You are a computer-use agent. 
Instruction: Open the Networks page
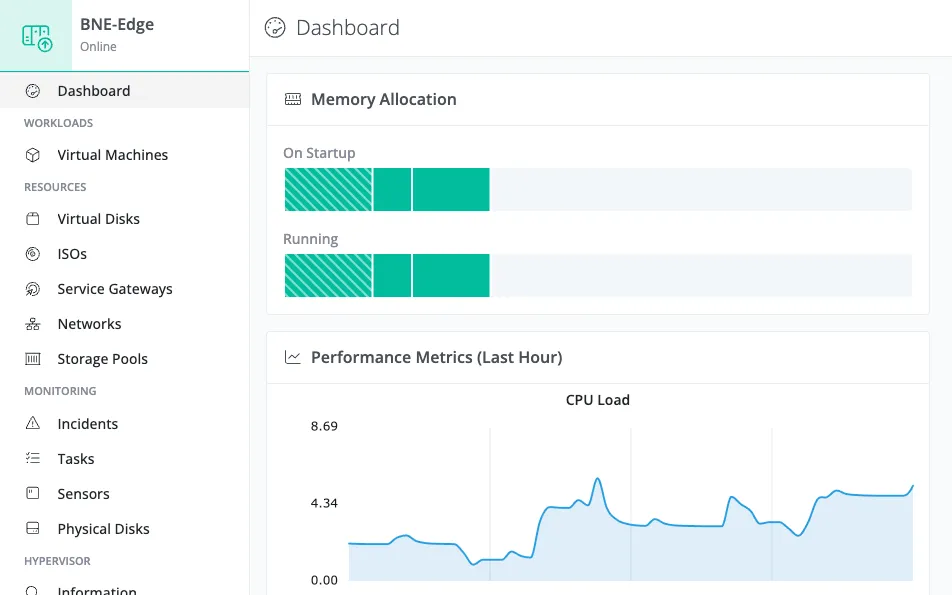coord(124,324)
